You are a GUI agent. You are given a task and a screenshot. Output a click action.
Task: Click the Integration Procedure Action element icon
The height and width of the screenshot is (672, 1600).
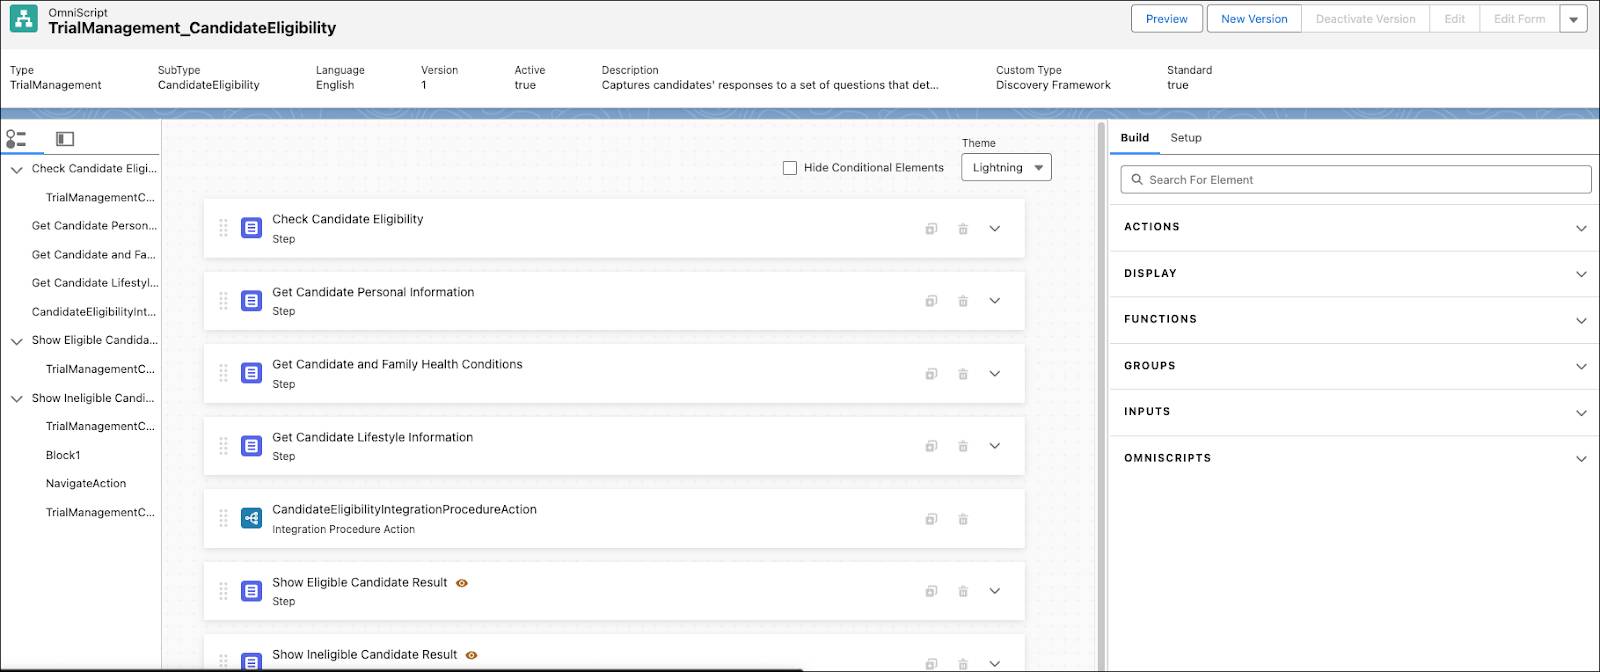(x=252, y=518)
